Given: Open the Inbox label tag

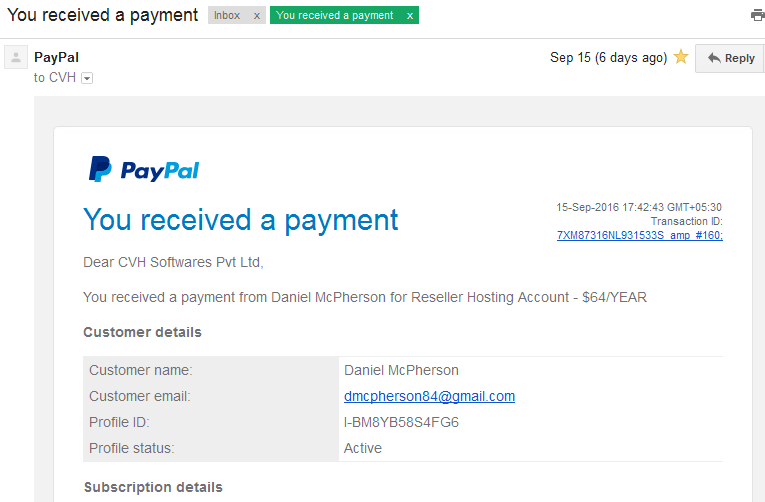Looking at the screenshot, I should tap(227, 15).
